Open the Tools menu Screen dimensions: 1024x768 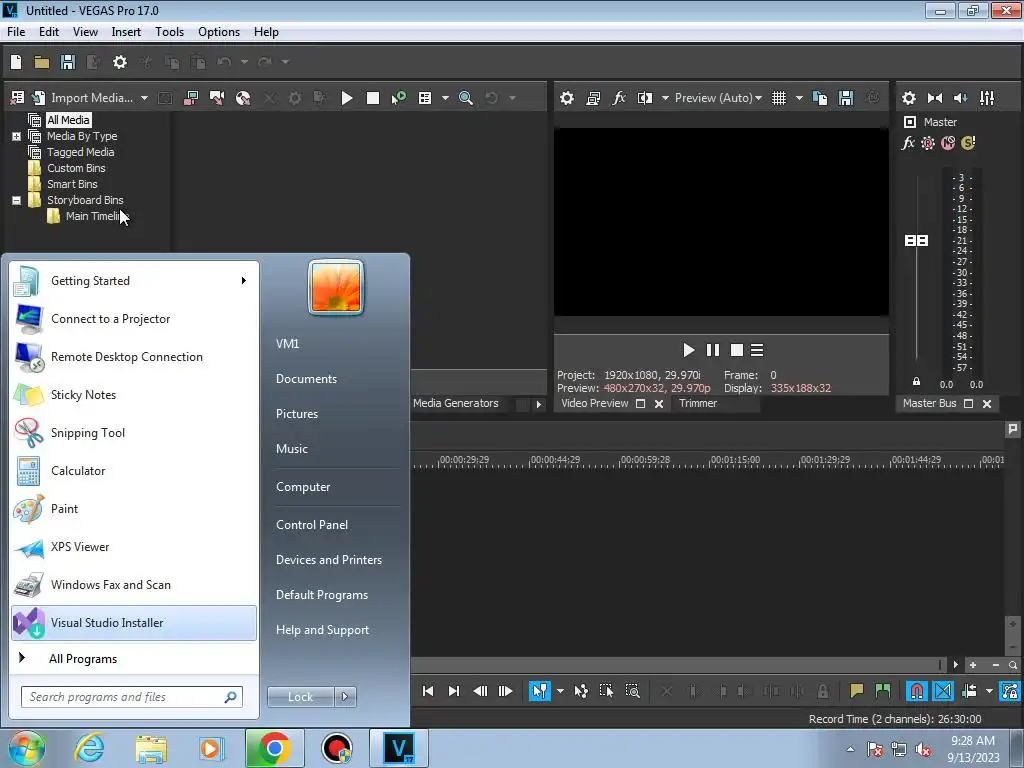pyautogui.click(x=169, y=32)
